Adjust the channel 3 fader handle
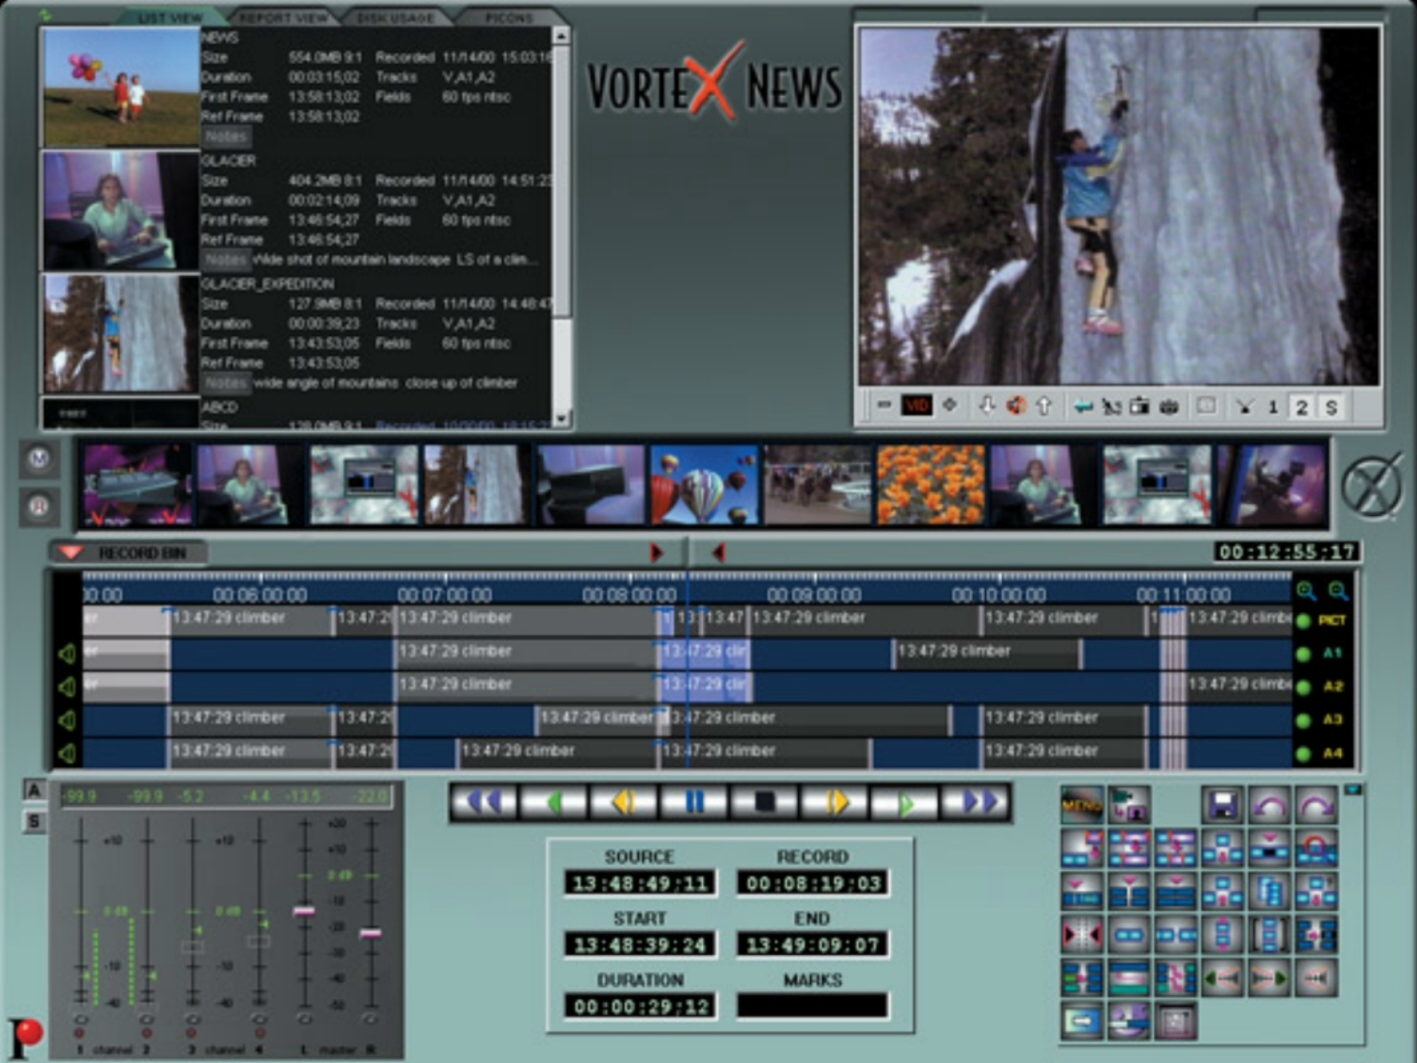Viewport: 1417px width, 1063px height. coord(192,947)
